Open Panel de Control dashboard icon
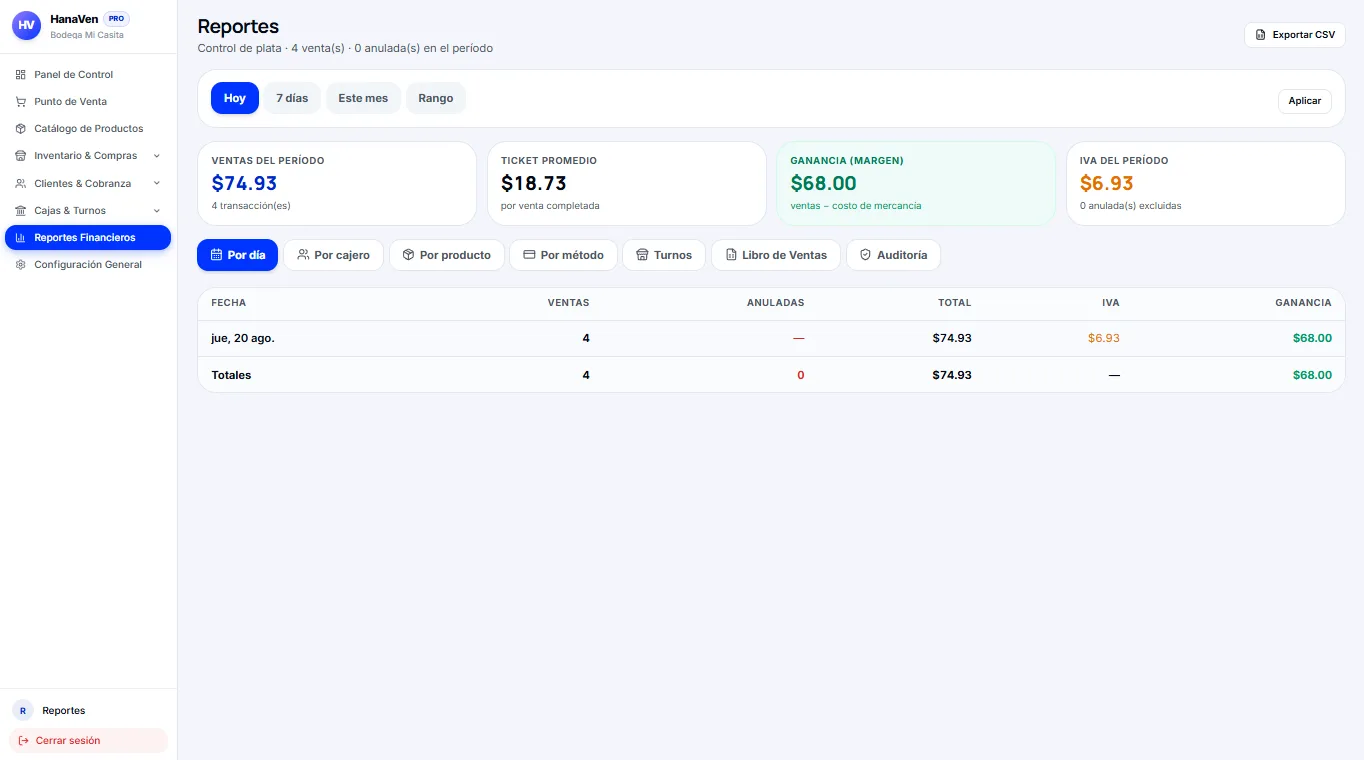This screenshot has height=760, width=1364. (x=21, y=75)
